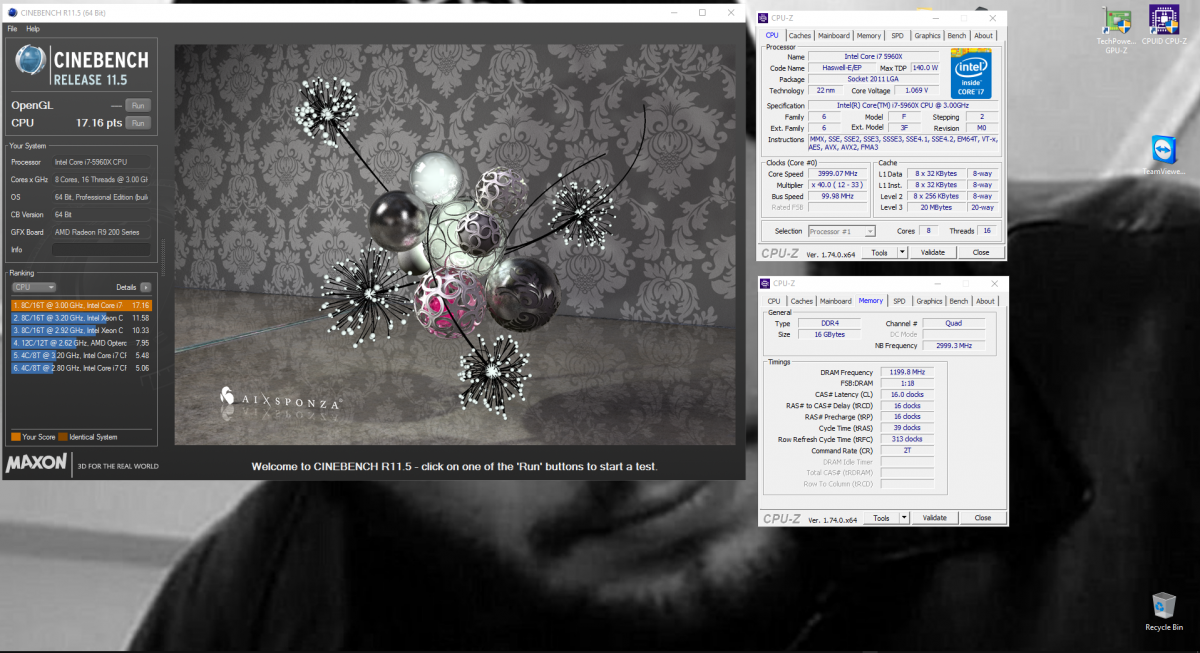
Task: Expand Tools dropdown arrow in upper CPU-Z window
Action: [x=903, y=253]
